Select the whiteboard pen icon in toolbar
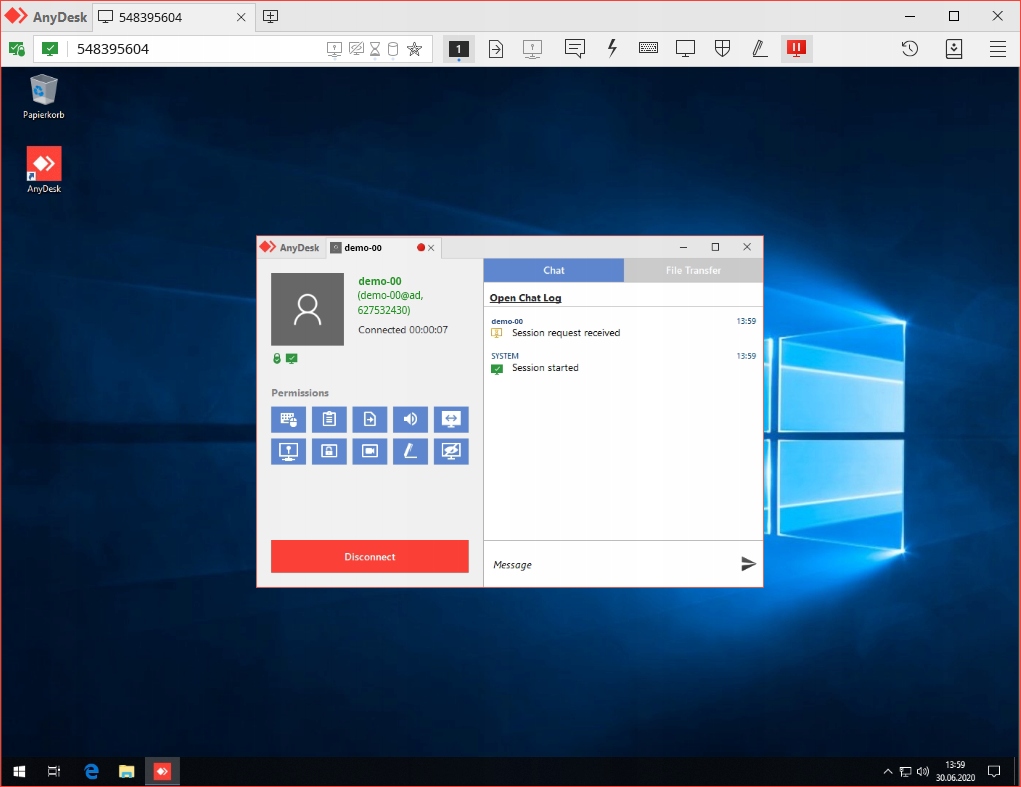This screenshot has height=787, width=1021. click(759, 48)
